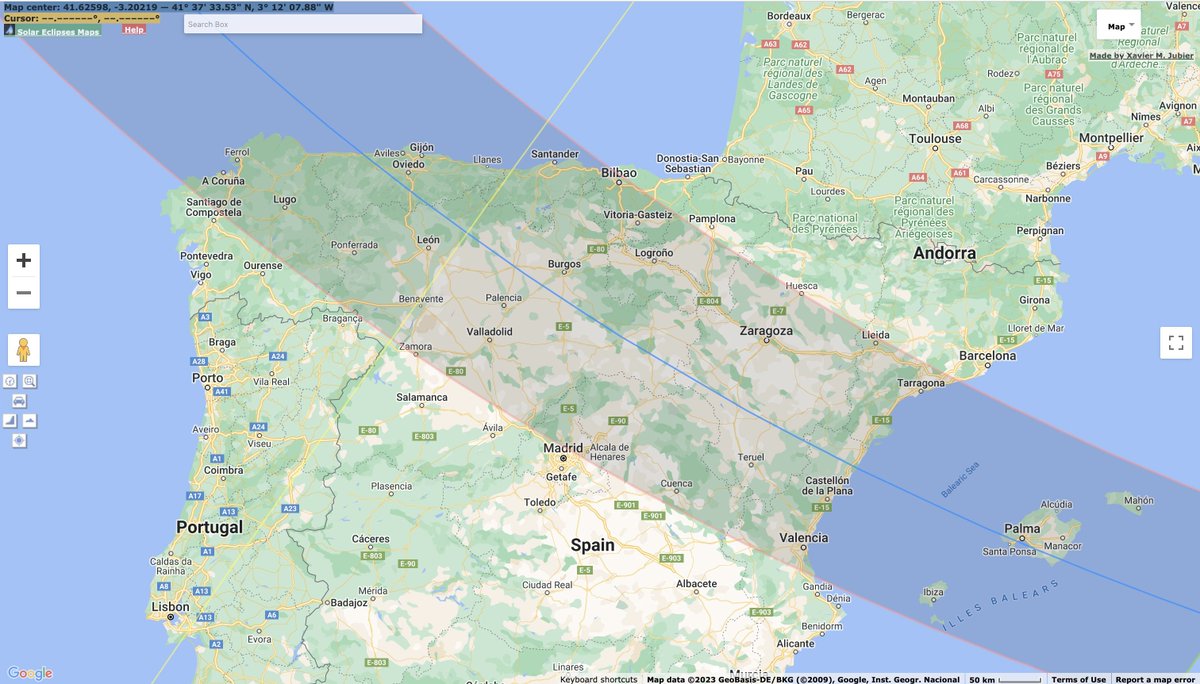Image resolution: width=1200 pixels, height=684 pixels.
Task: Click the Salamanca city label
Action: 422,397
